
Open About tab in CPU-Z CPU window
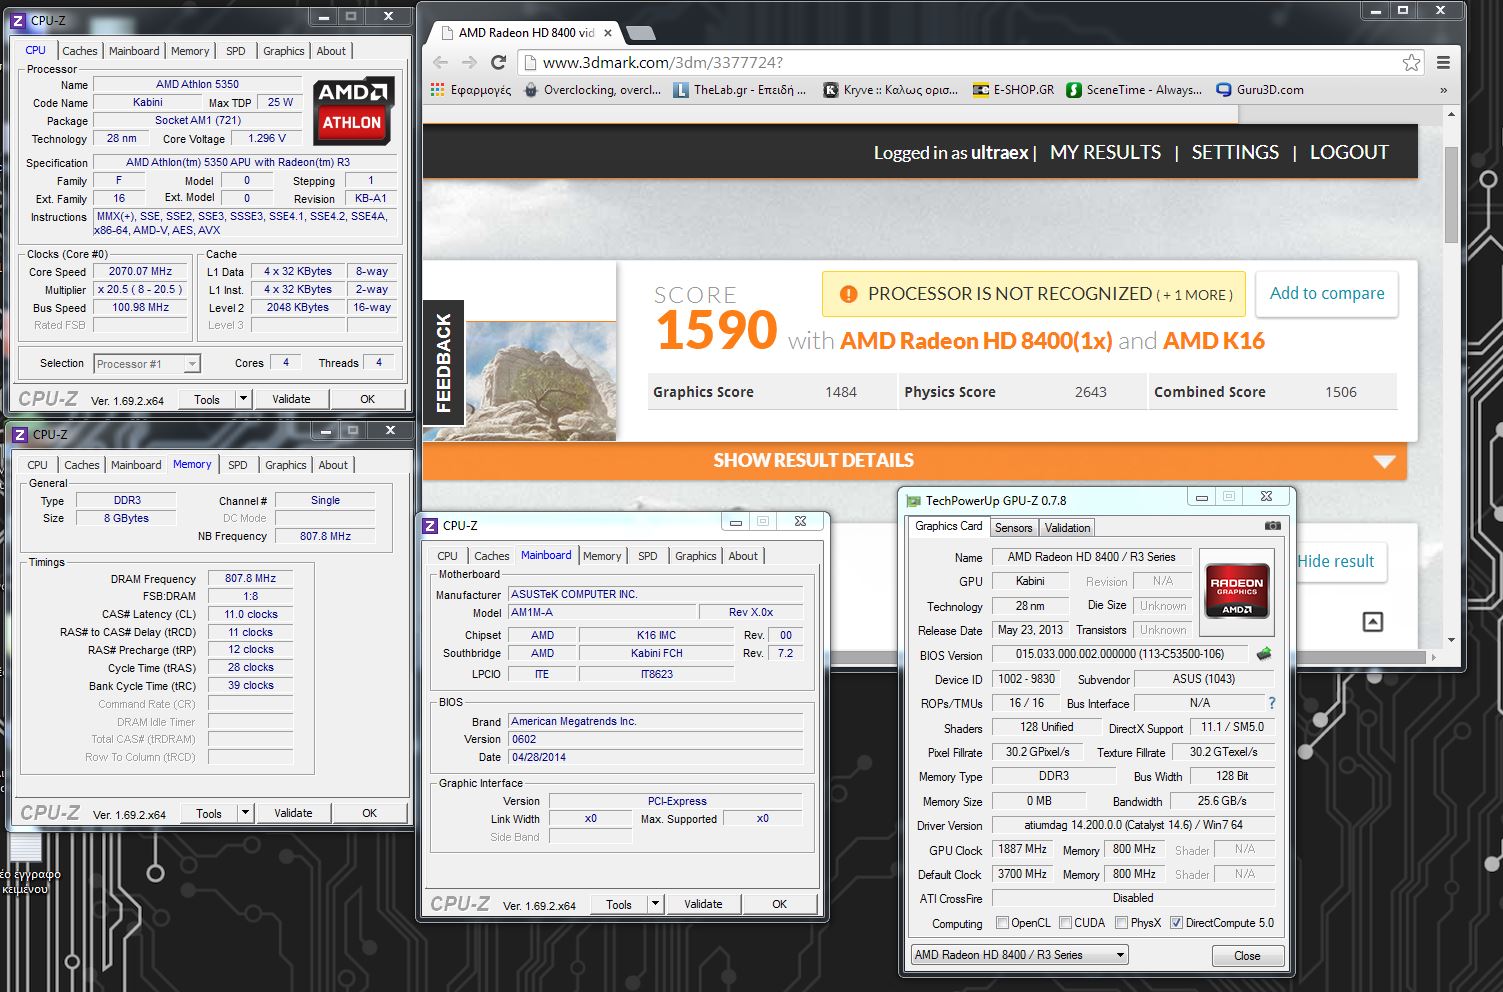point(331,51)
